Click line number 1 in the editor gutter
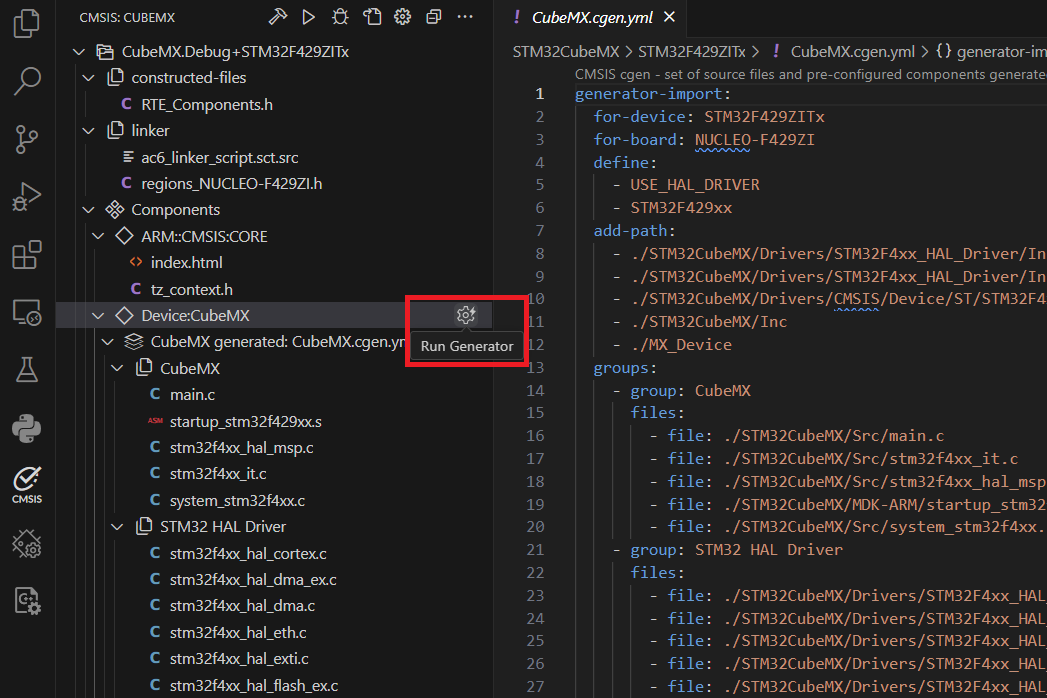The image size is (1047, 698). coord(539,94)
